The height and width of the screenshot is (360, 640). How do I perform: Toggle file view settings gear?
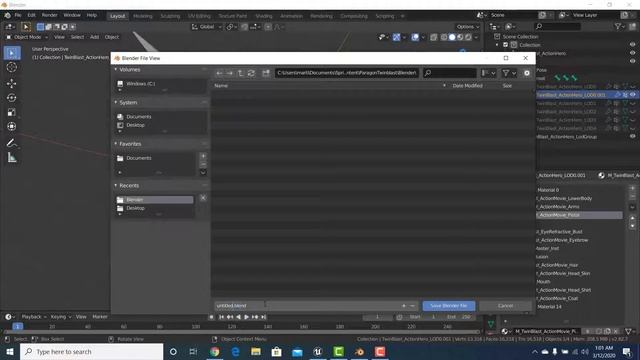pos(527,73)
